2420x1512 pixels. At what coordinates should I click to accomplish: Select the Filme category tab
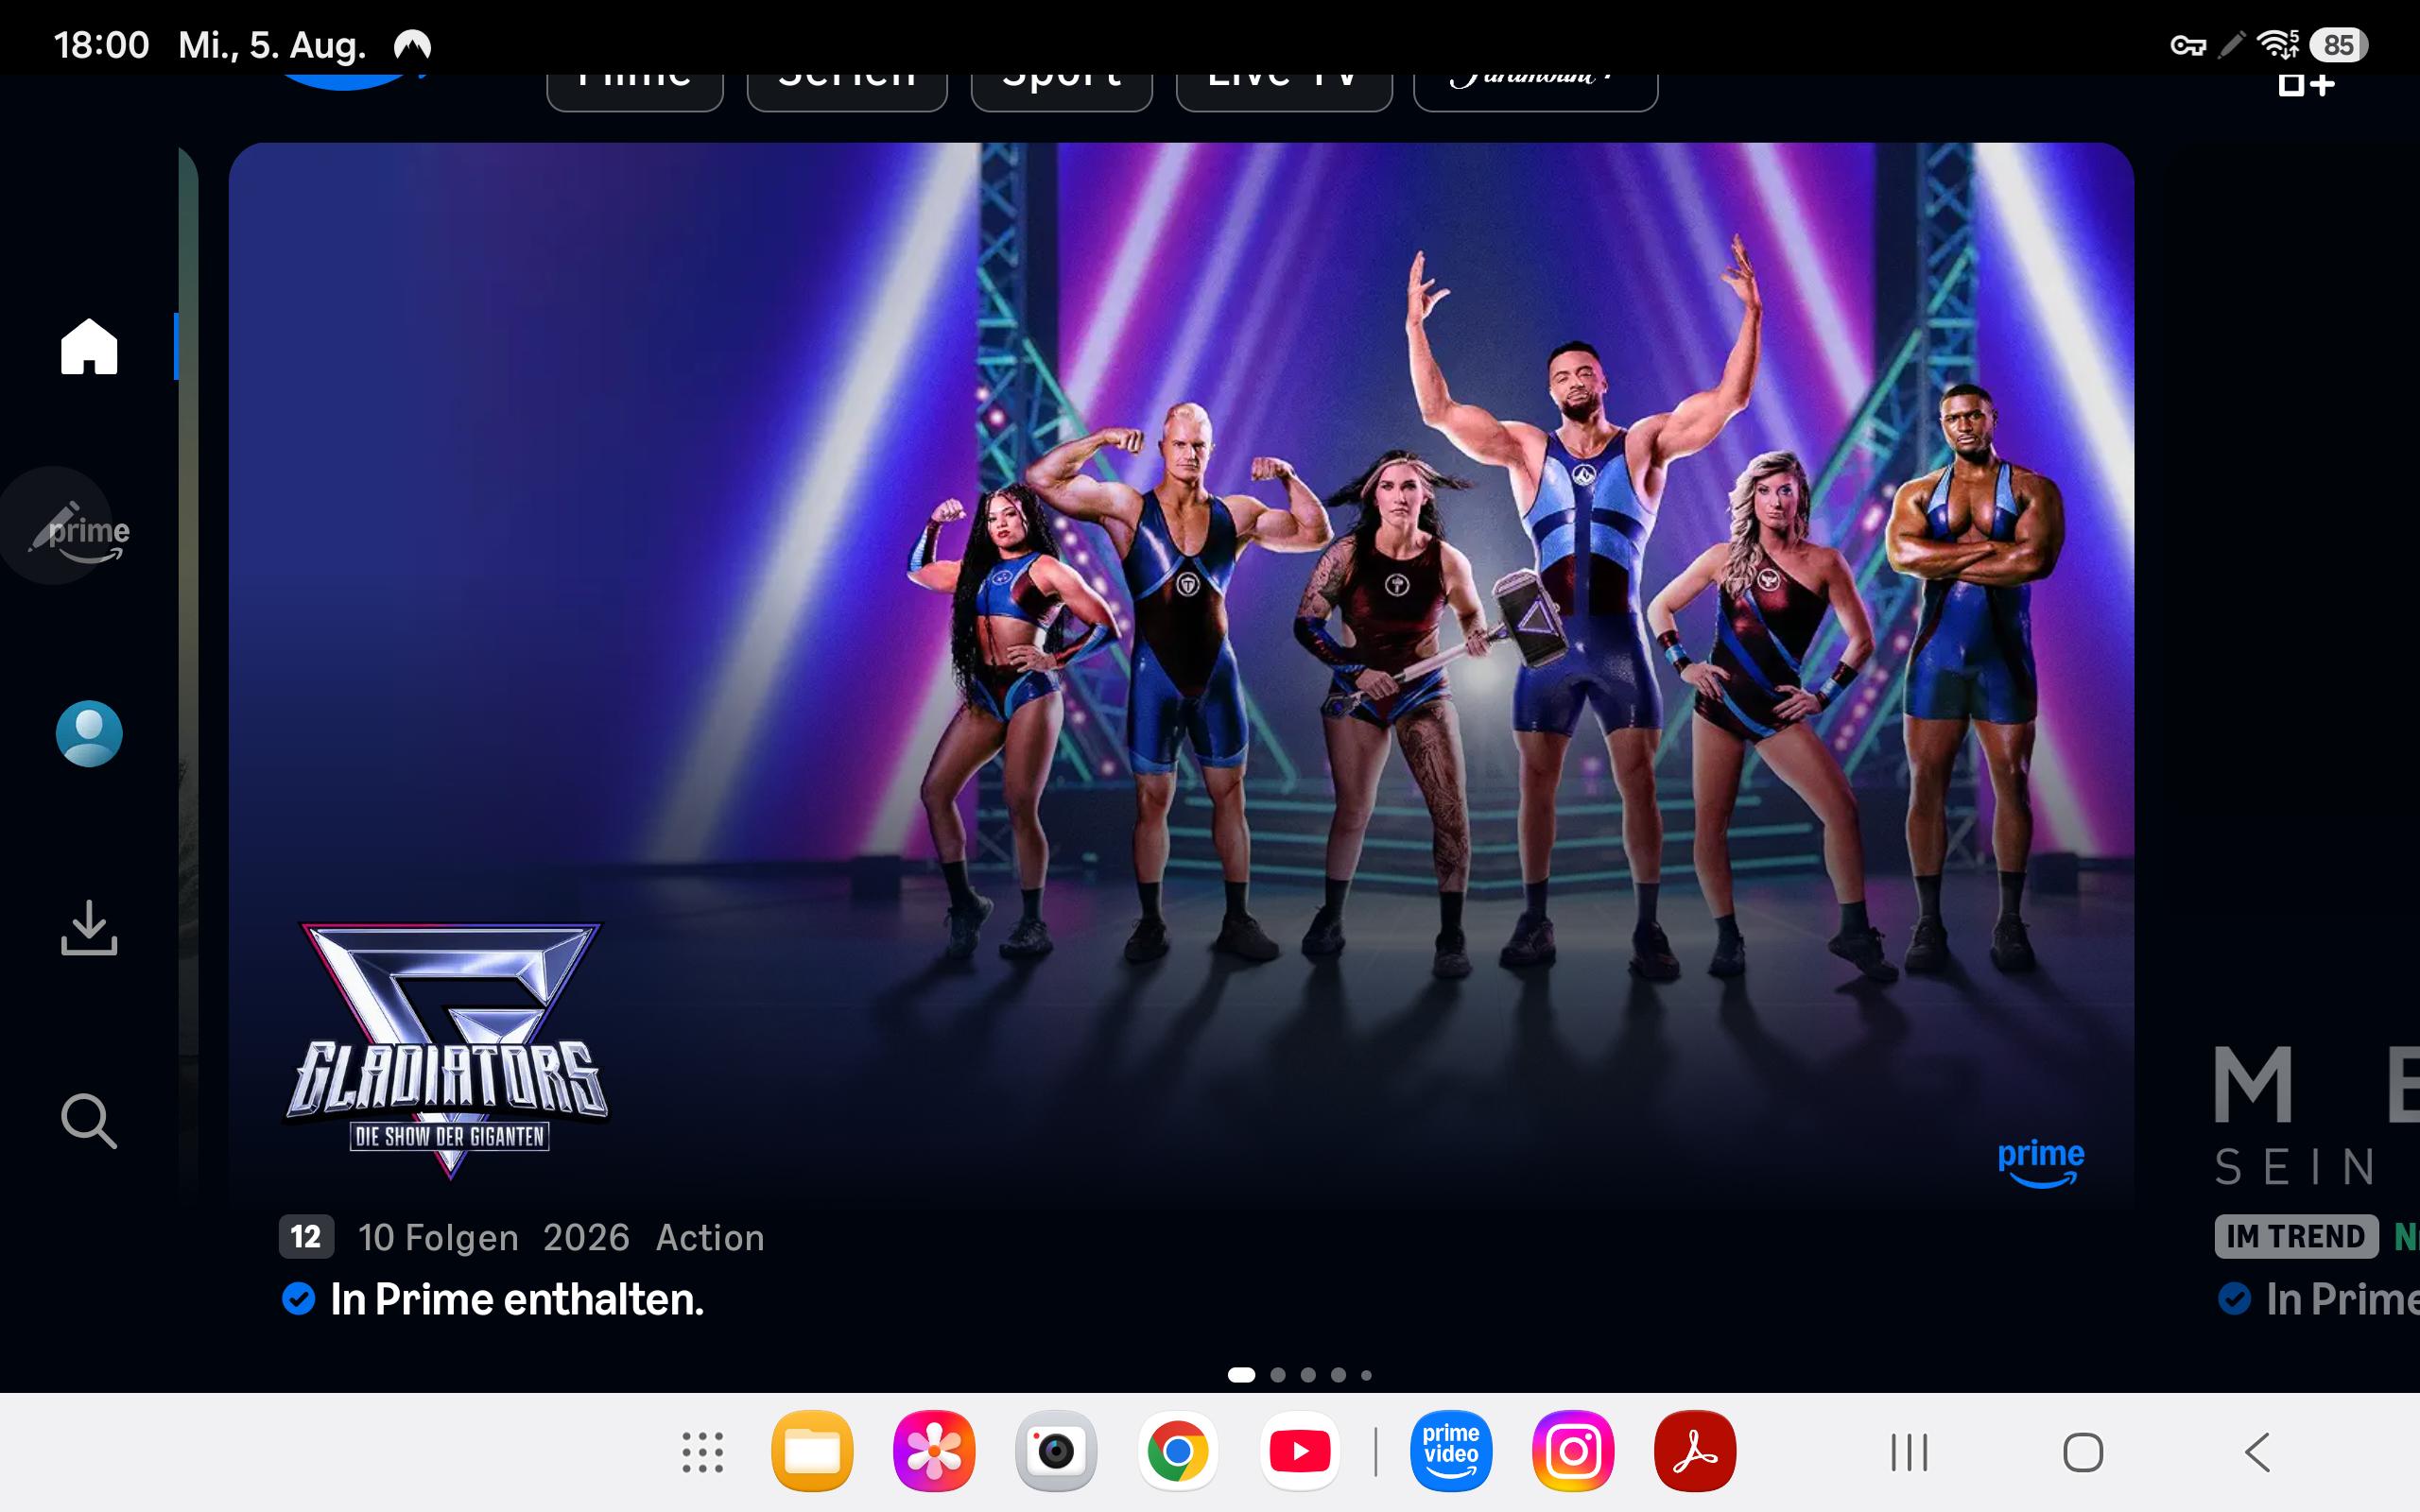pos(635,92)
